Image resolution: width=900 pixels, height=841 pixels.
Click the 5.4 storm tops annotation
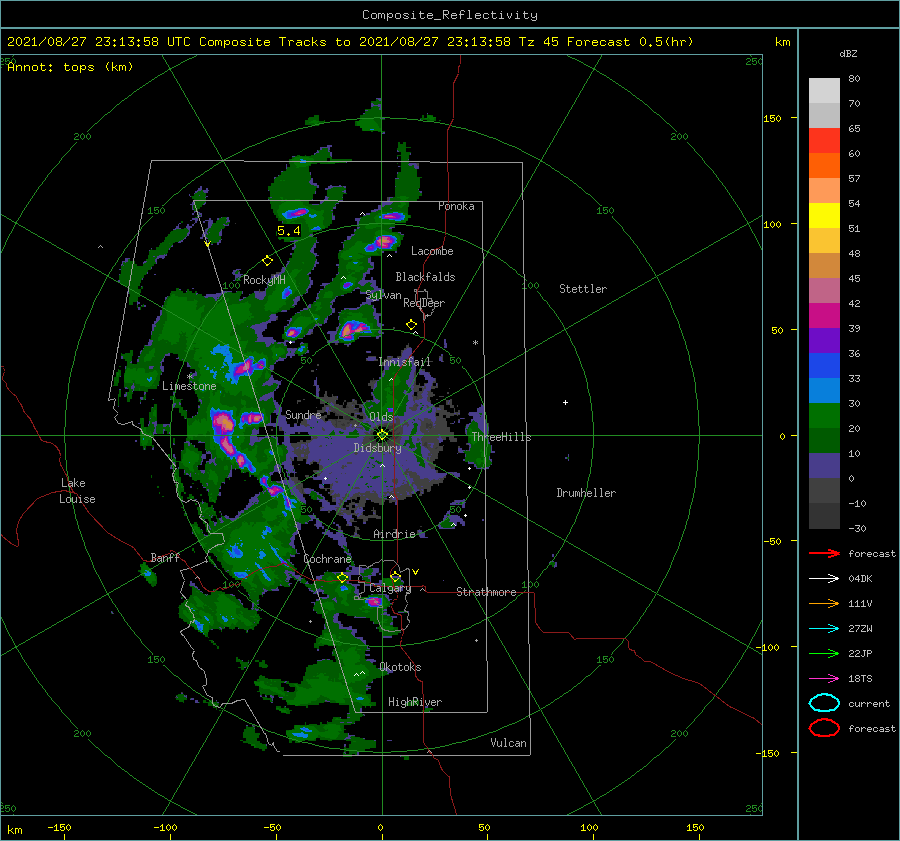289,231
